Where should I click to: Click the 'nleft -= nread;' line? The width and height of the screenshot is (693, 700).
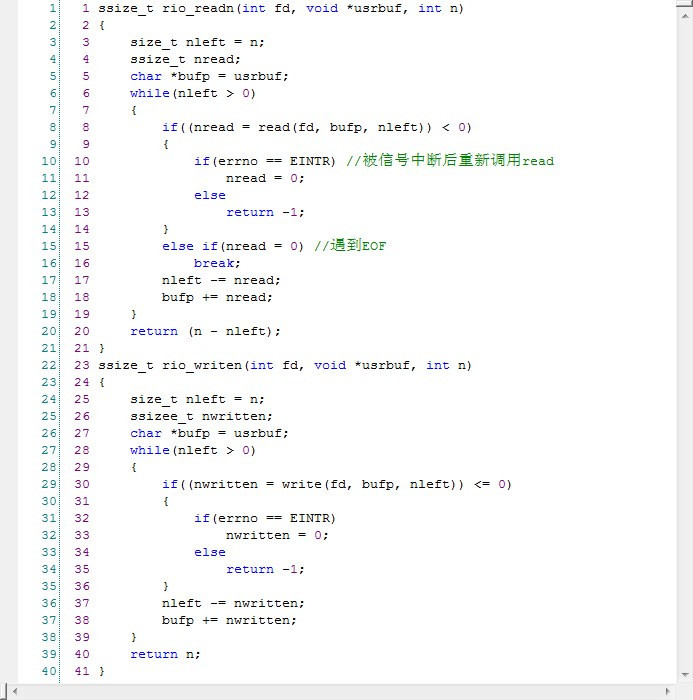[x=221, y=280]
